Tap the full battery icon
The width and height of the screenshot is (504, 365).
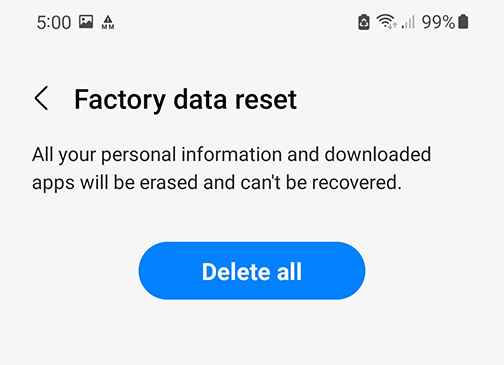click(463, 22)
